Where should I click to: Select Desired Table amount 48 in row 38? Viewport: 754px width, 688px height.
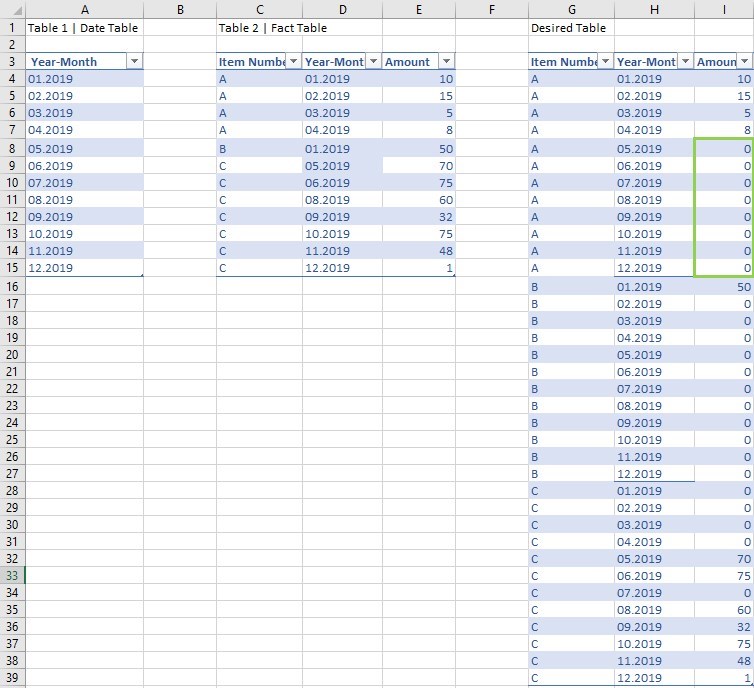pyautogui.click(x=724, y=661)
